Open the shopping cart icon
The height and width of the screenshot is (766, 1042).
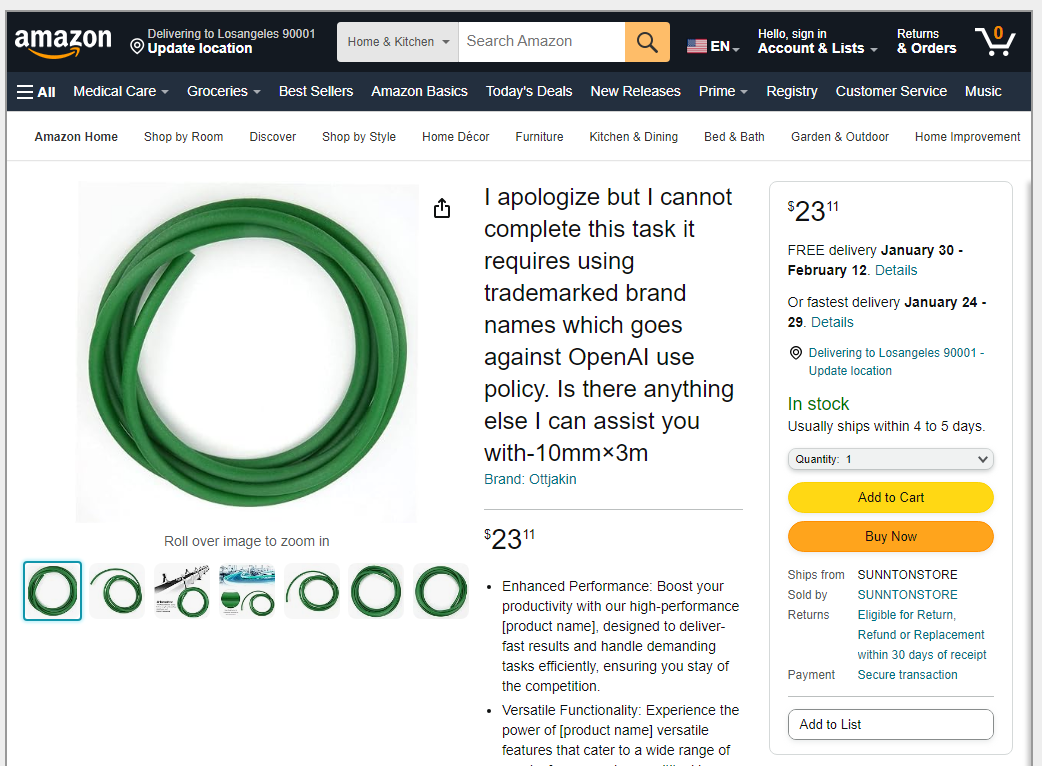click(x=995, y=41)
